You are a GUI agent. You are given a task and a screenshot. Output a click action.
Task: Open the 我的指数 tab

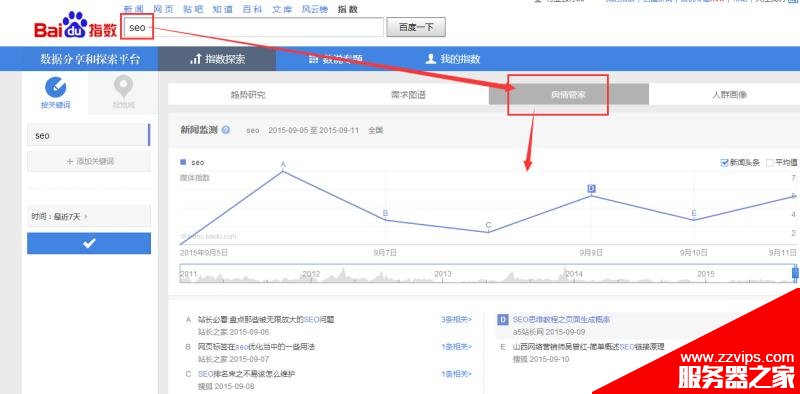coord(453,59)
